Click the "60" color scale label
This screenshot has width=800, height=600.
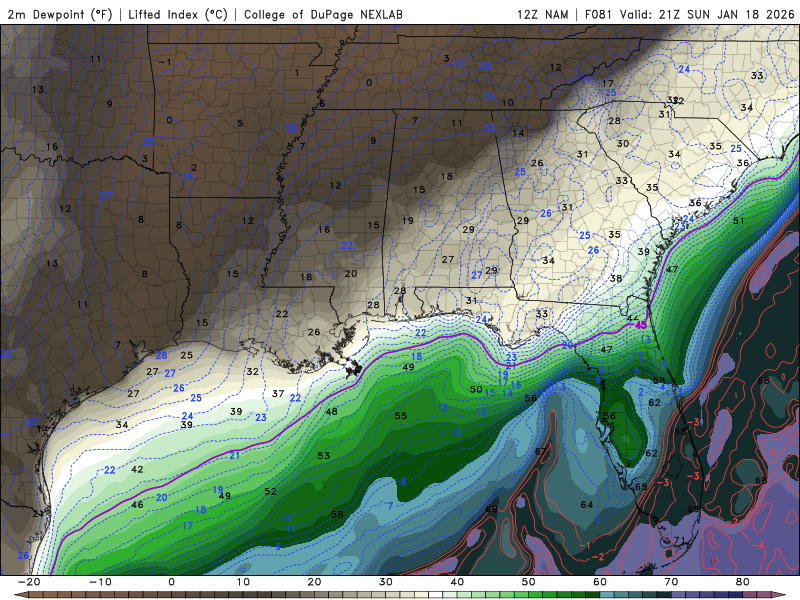pyautogui.click(x=600, y=582)
